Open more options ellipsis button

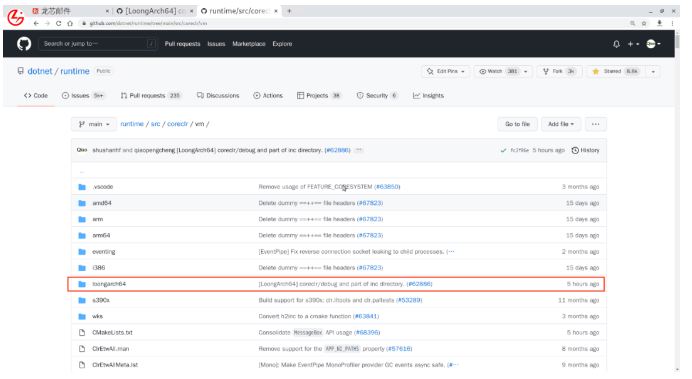pyautogui.click(x=595, y=124)
